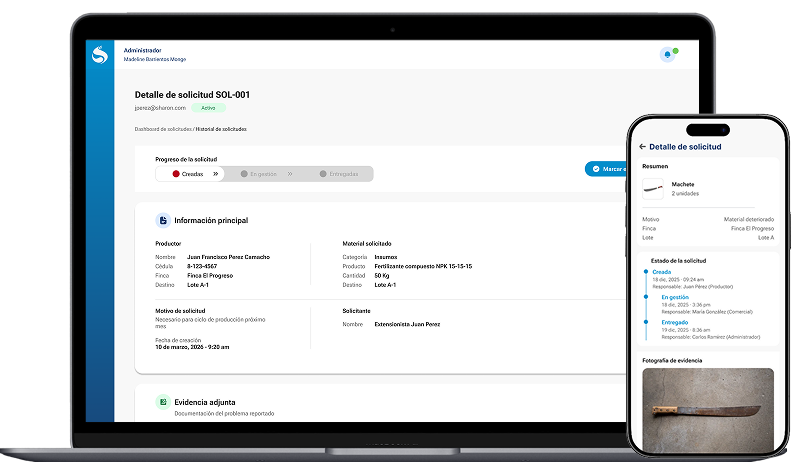Click the Sharon logo in the sidebar
The width and height of the screenshot is (794, 462).
[x=100, y=55]
